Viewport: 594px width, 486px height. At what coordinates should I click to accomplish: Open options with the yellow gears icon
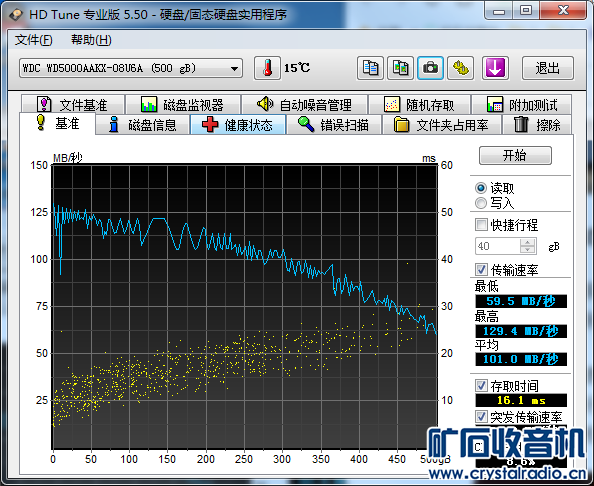460,68
